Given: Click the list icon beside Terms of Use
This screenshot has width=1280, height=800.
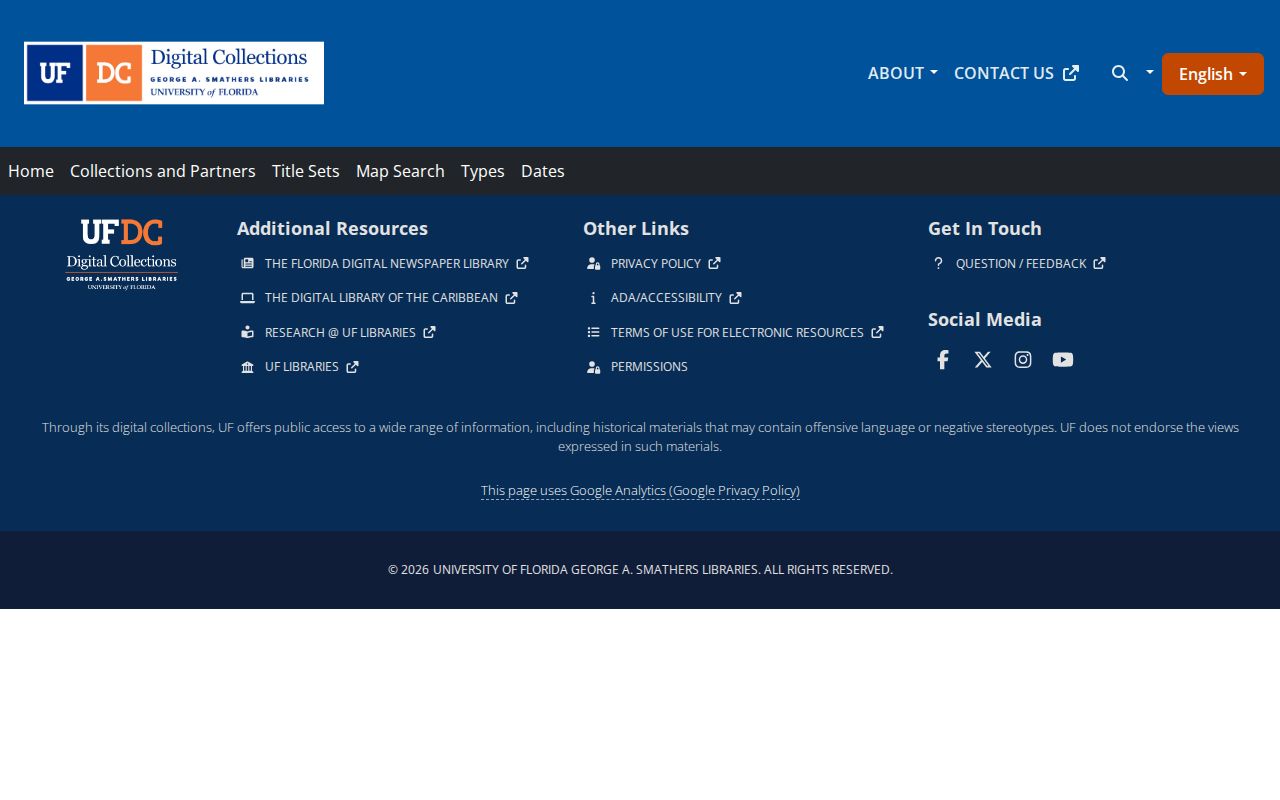Looking at the screenshot, I should point(593,332).
